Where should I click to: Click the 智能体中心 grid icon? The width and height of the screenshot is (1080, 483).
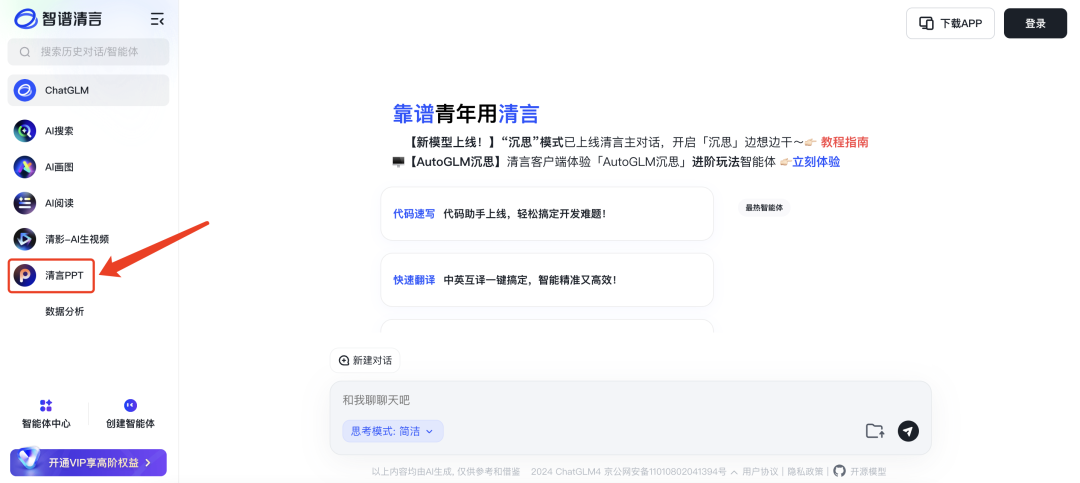coord(46,405)
